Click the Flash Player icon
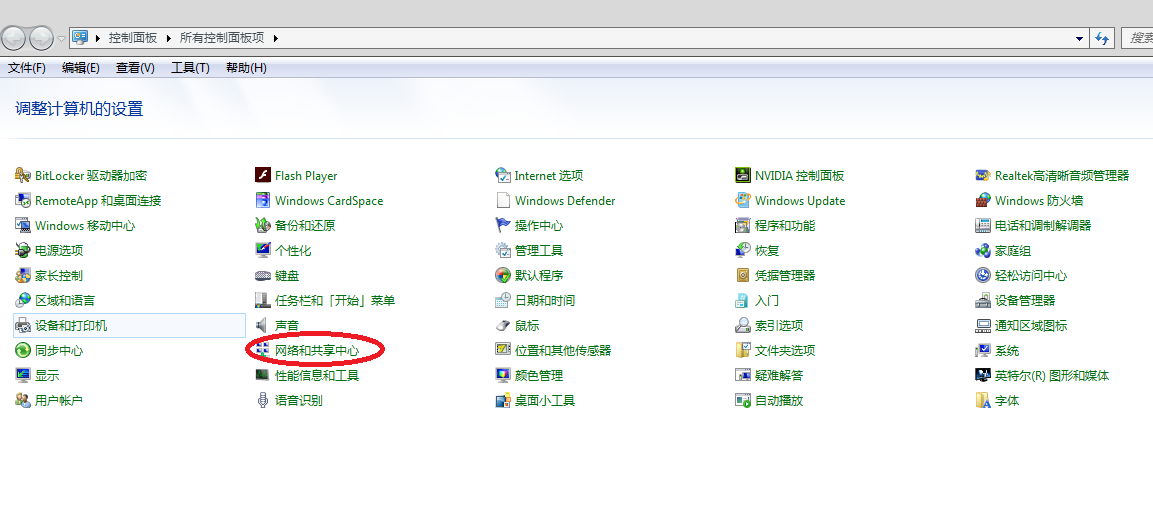This screenshot has height=515, width=1153. point(263,175)
